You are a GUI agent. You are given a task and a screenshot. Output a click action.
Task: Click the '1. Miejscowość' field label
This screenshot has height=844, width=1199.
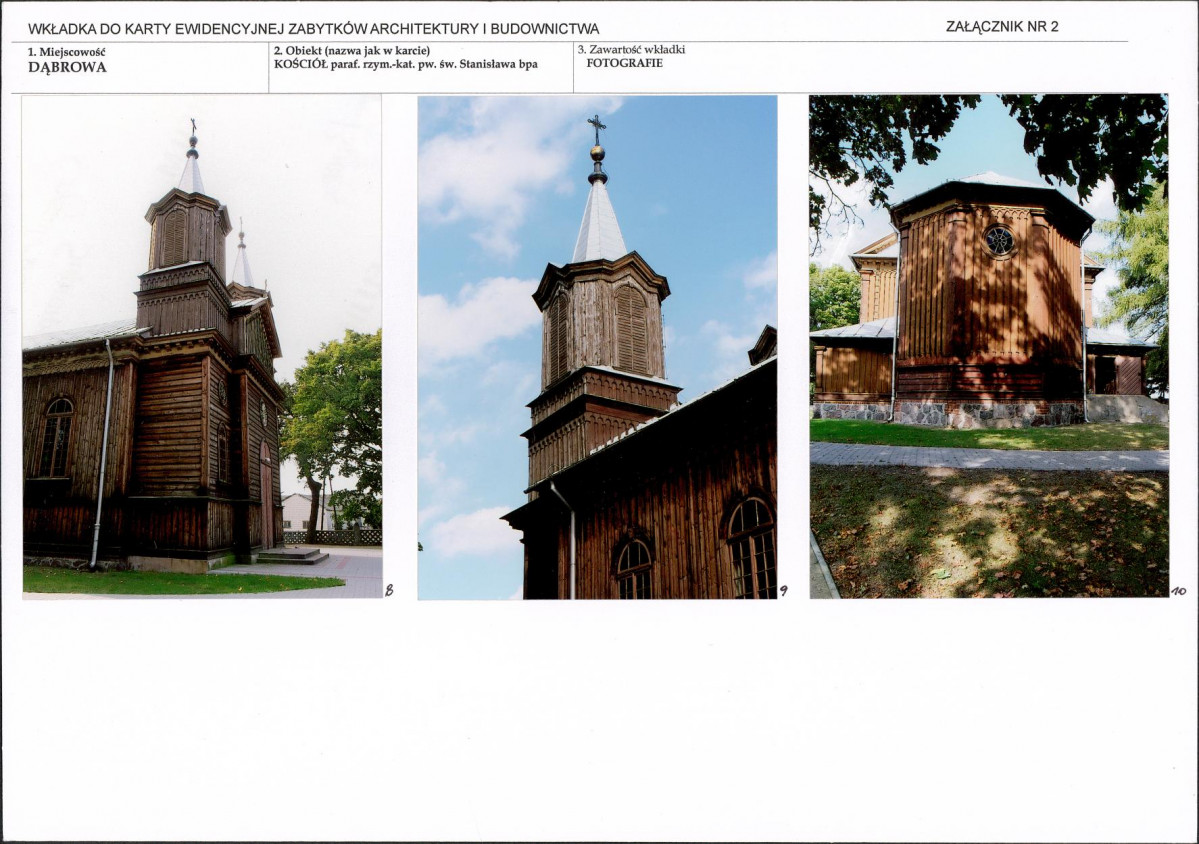[67, 52]
